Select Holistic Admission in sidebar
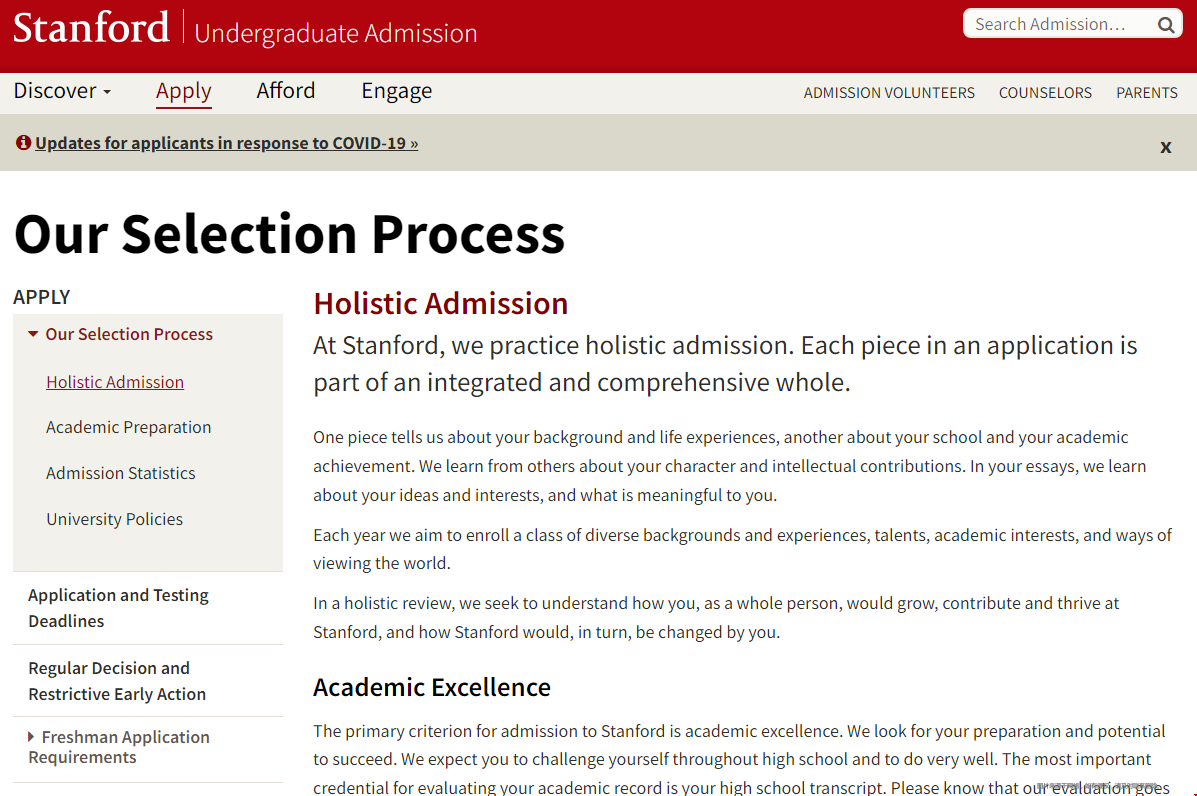 click(115, 382)
